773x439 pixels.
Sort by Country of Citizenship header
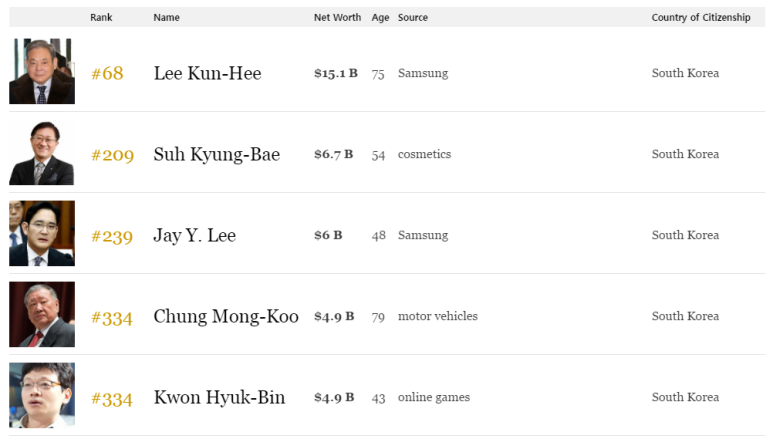click(x=700, y=18)
